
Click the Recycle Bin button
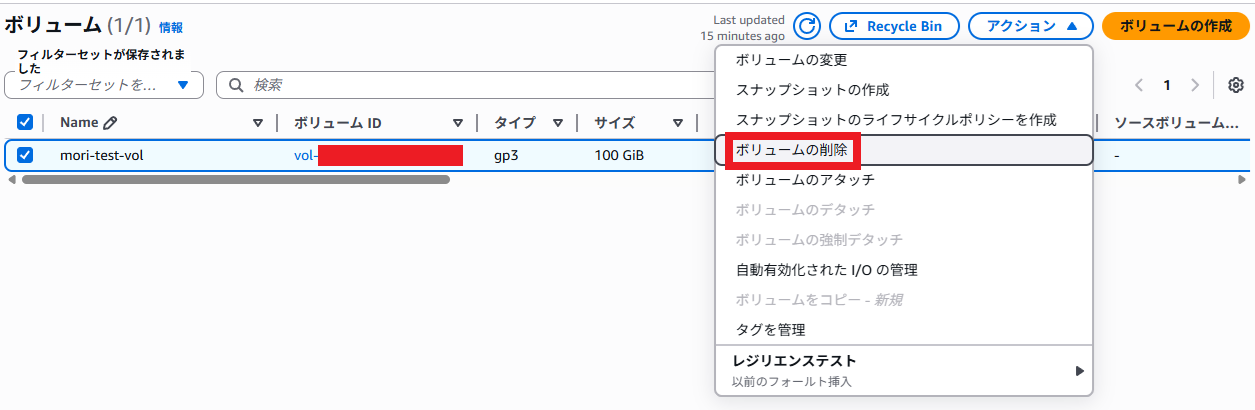(x=894, y=27)
